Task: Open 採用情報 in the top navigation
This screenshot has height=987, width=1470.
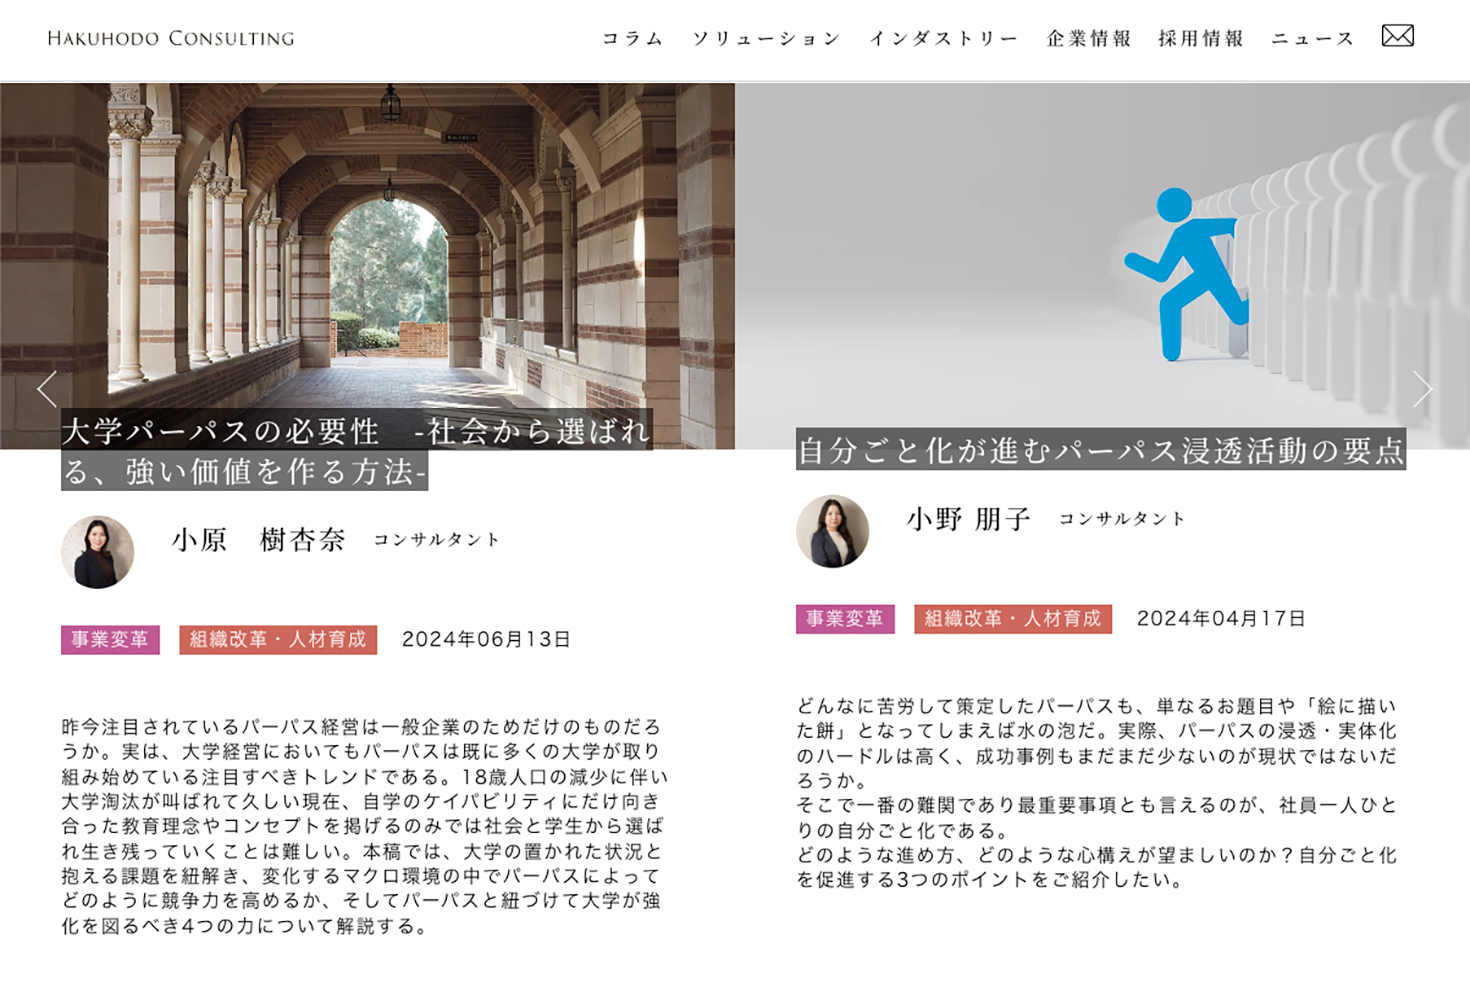Action: pos(1201,39)
